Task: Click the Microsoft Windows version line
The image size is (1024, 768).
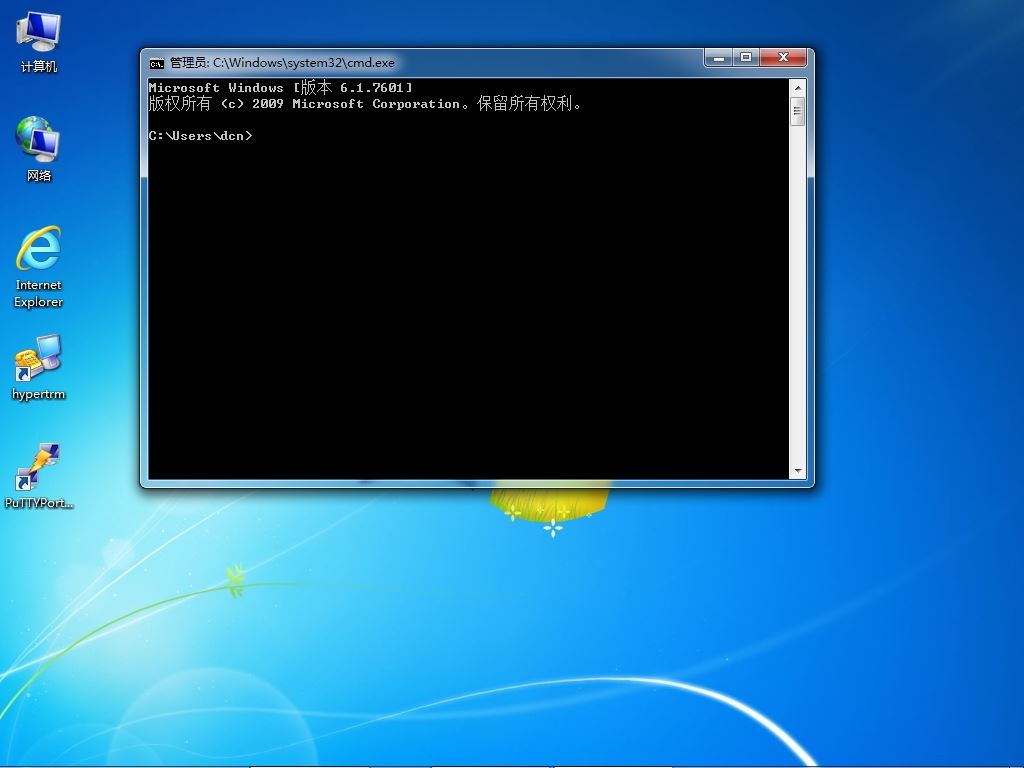Action: click(280, 88)
